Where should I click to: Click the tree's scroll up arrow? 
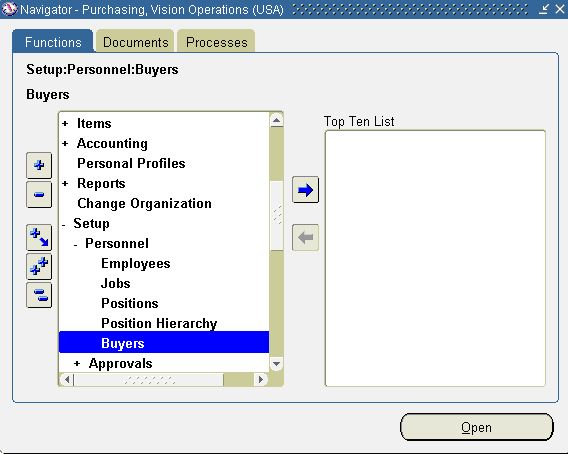tap(277, 120)
